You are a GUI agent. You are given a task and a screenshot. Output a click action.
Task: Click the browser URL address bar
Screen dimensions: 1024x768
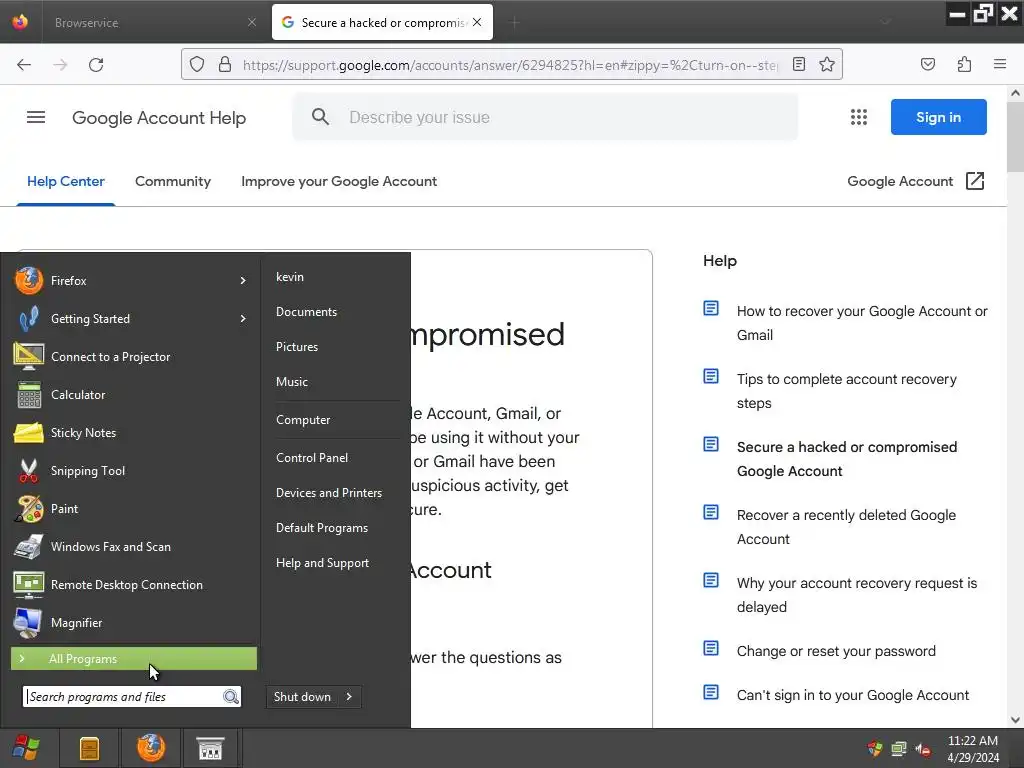509,65
